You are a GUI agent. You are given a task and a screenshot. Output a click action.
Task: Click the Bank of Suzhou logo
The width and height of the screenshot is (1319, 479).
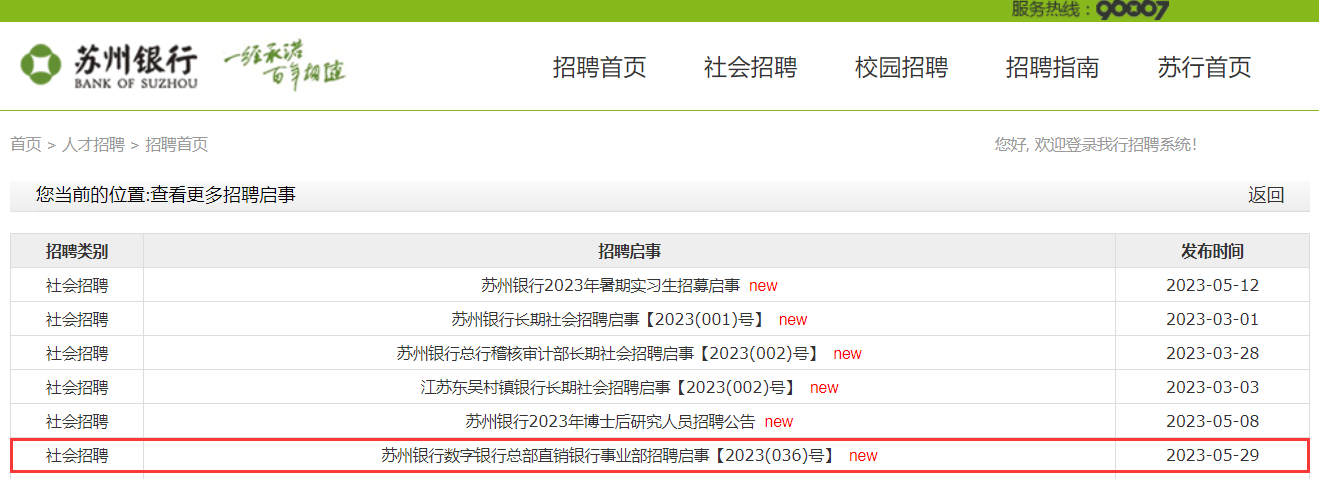coord(109,67)
